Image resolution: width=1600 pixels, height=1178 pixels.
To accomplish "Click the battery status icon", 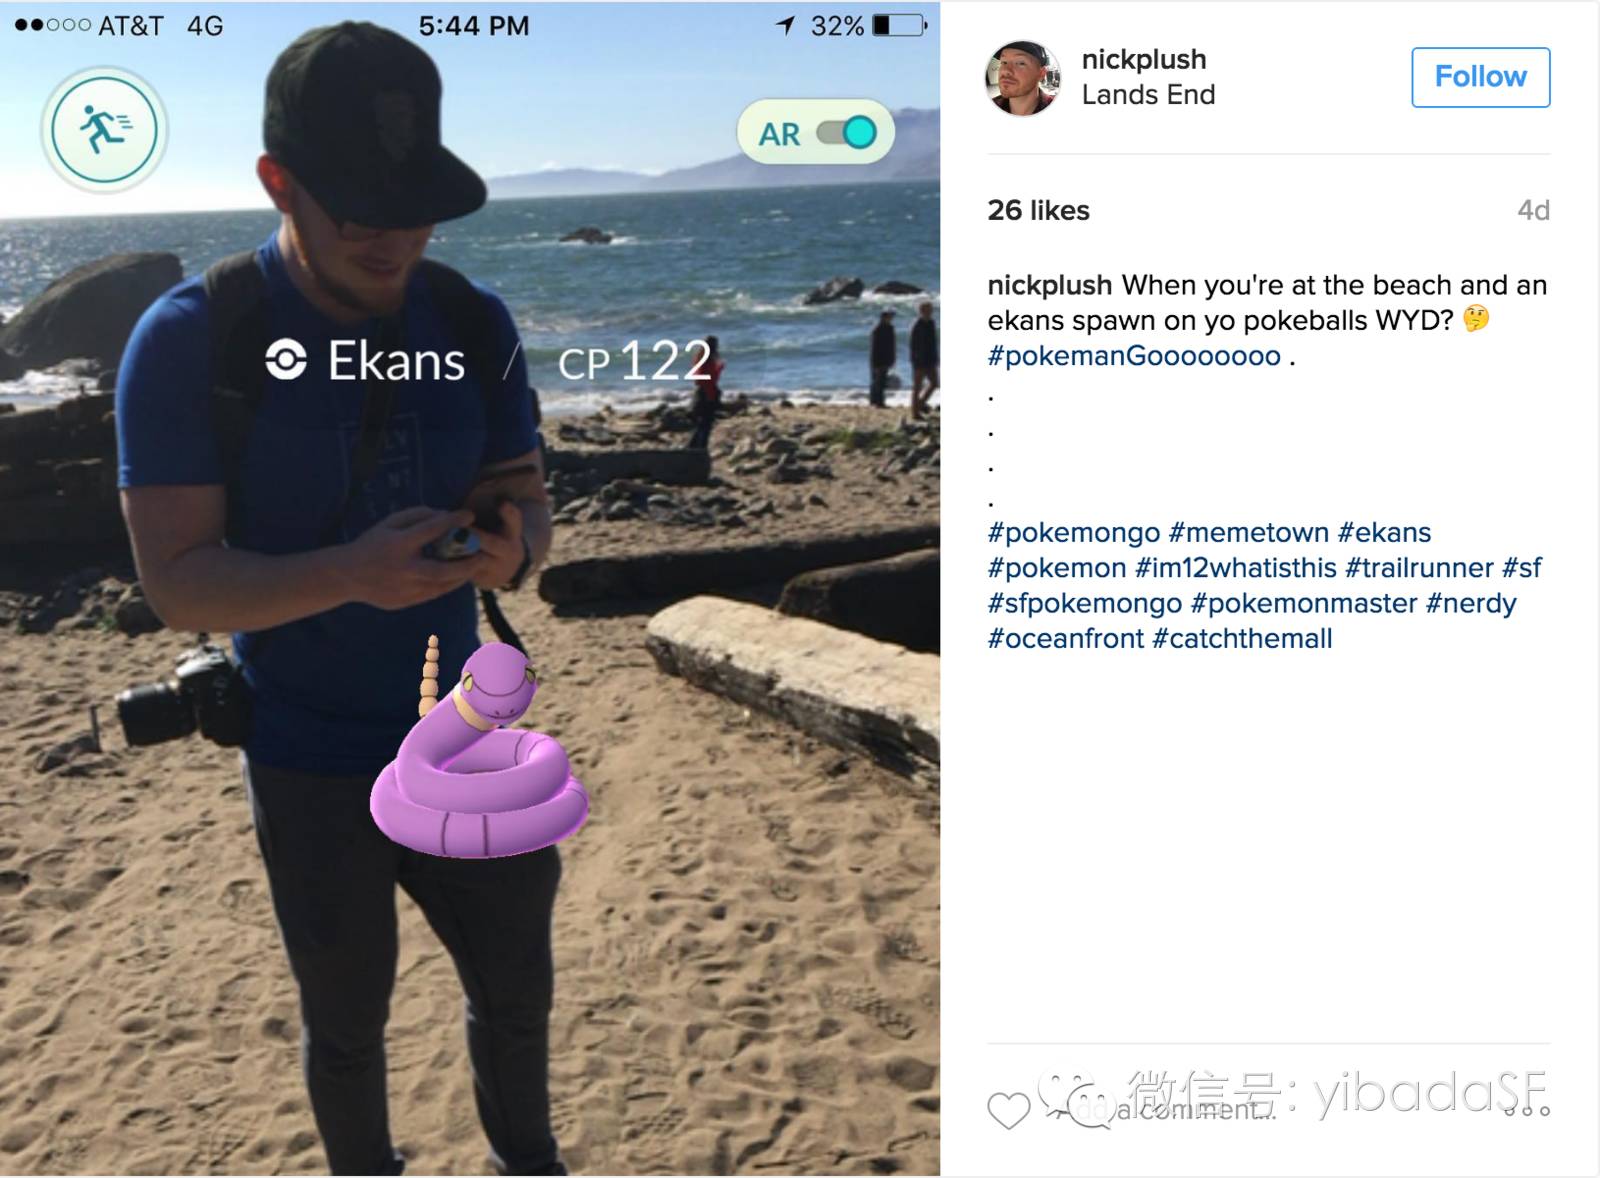I will pyautogui.click(x=899, y=25).
